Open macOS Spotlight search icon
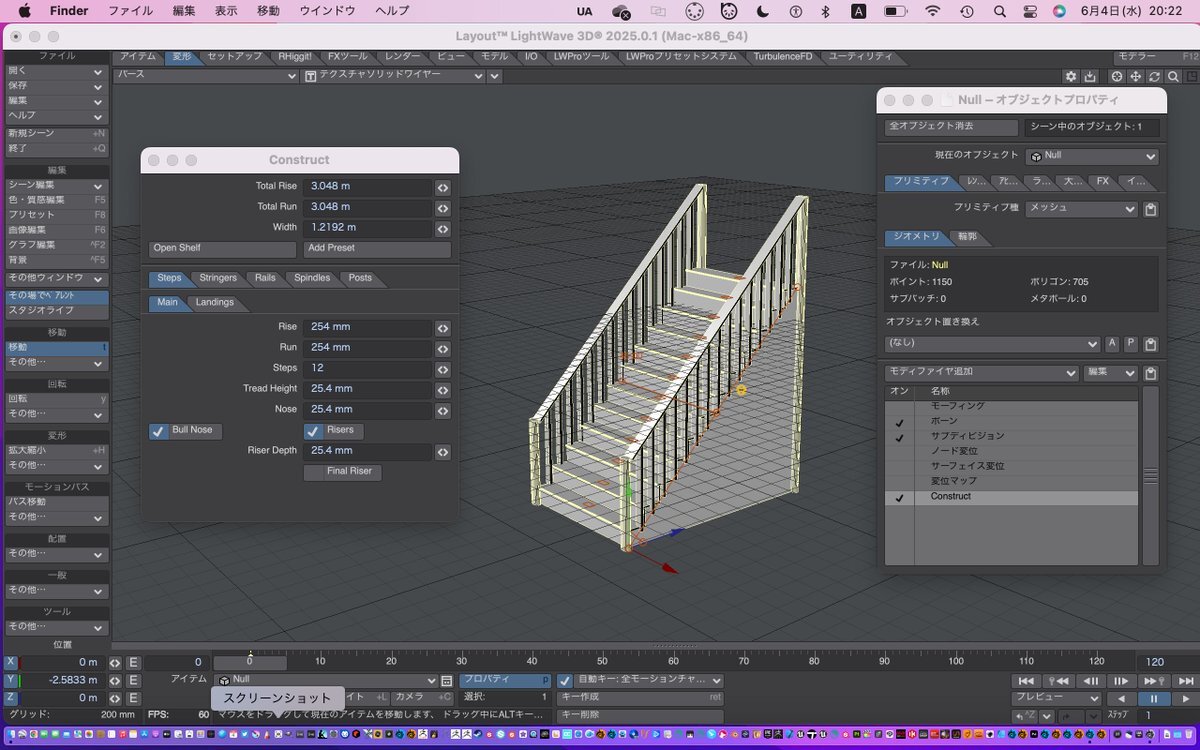This screenshot has width=1200, height=750. 999,11
